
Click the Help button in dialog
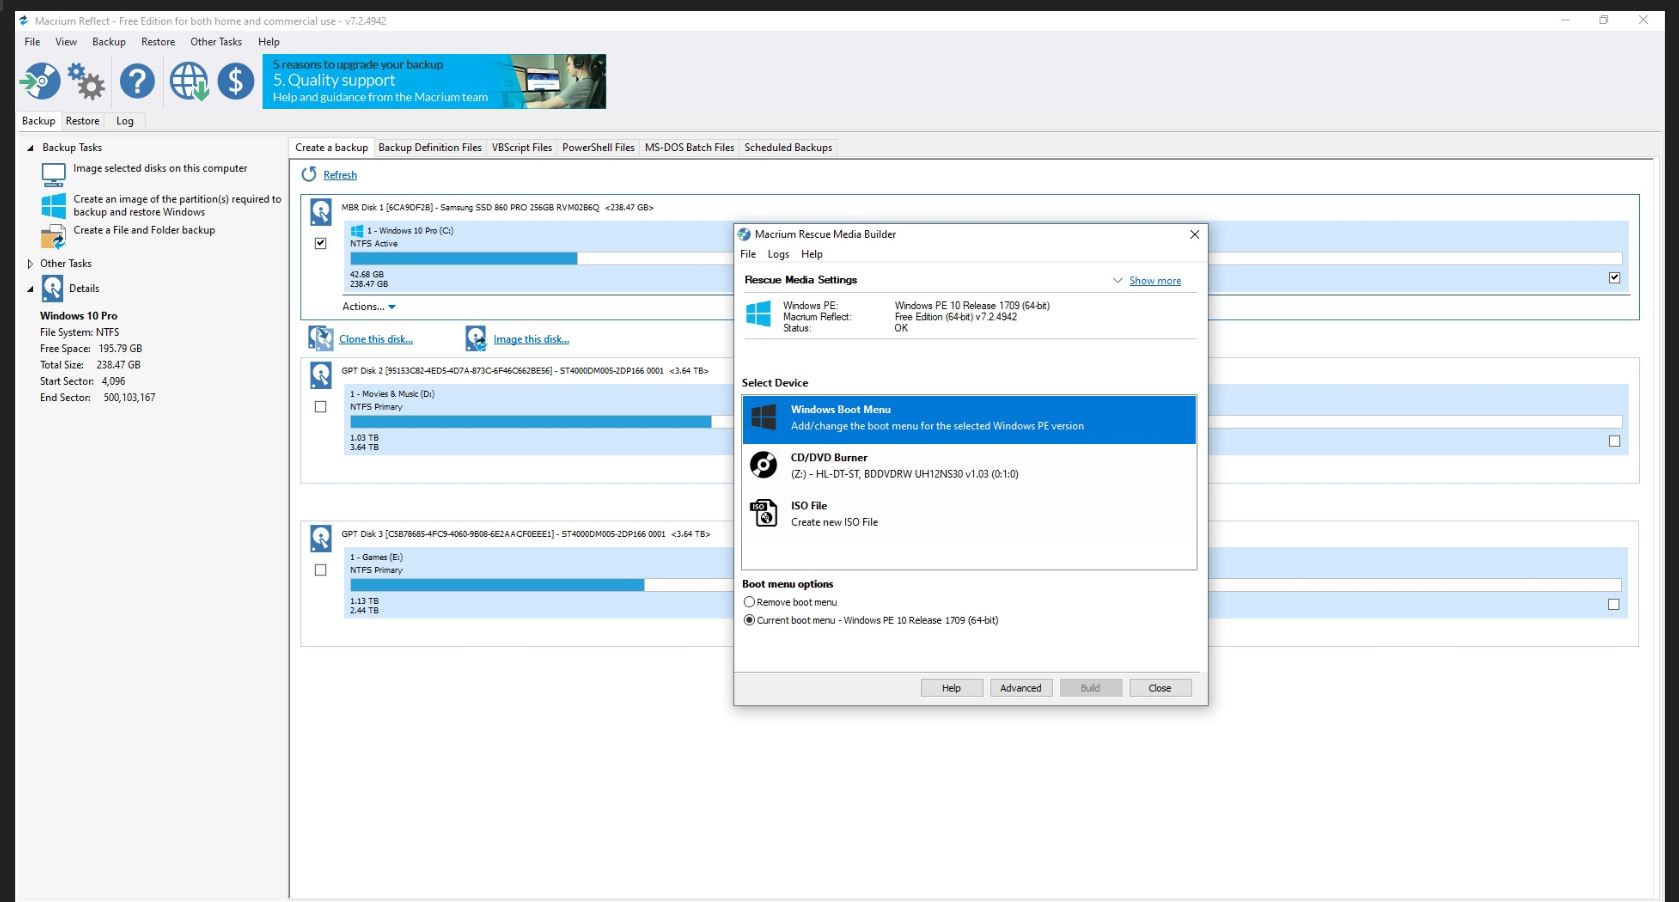click(951, 688)
